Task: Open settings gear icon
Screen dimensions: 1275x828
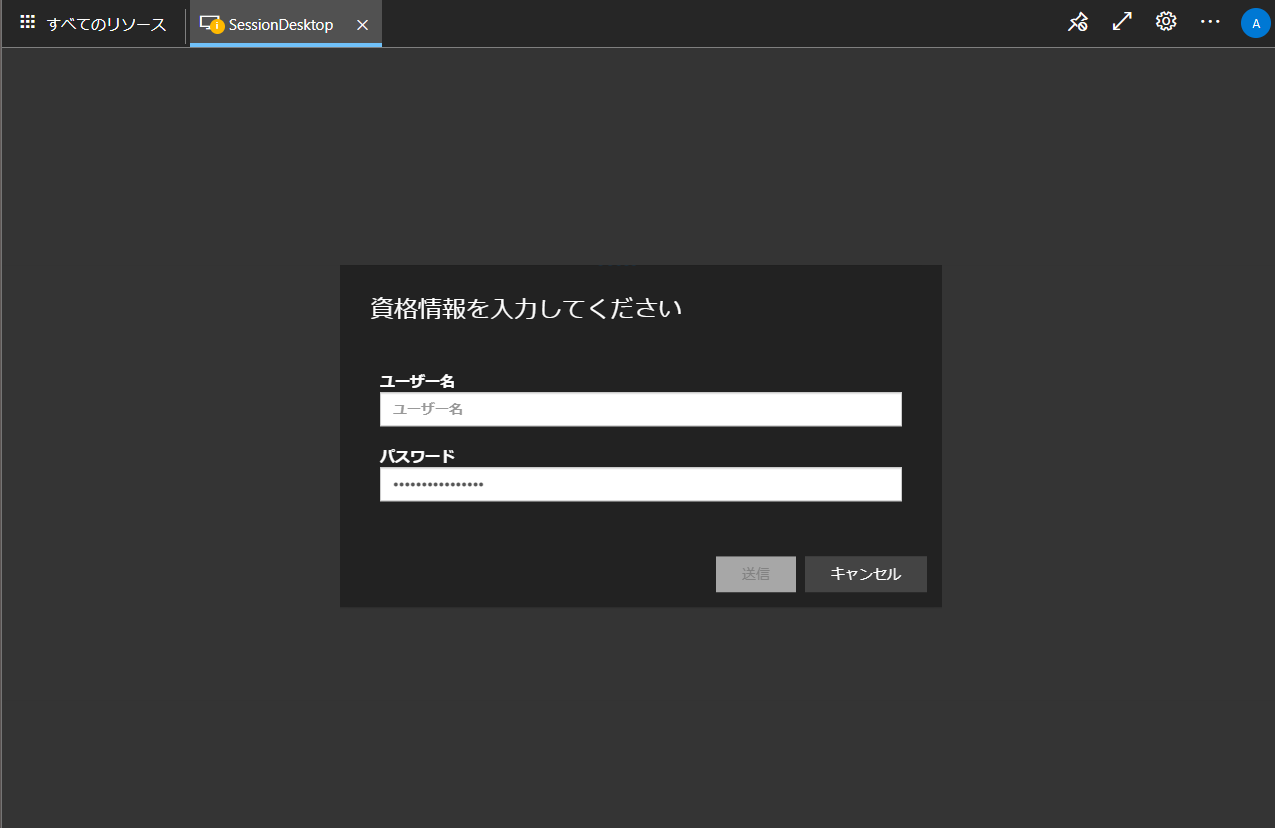Action: tap(1166, 21)
